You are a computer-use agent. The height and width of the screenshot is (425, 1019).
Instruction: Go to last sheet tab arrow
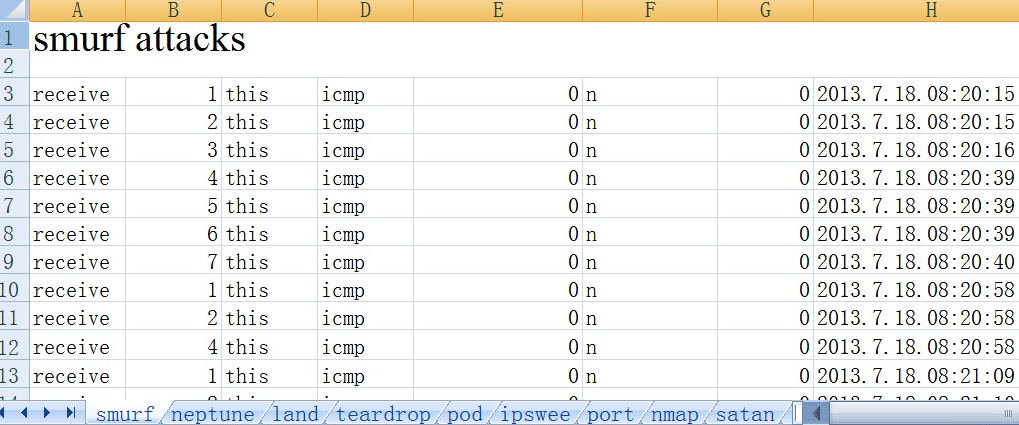(71, 413)
